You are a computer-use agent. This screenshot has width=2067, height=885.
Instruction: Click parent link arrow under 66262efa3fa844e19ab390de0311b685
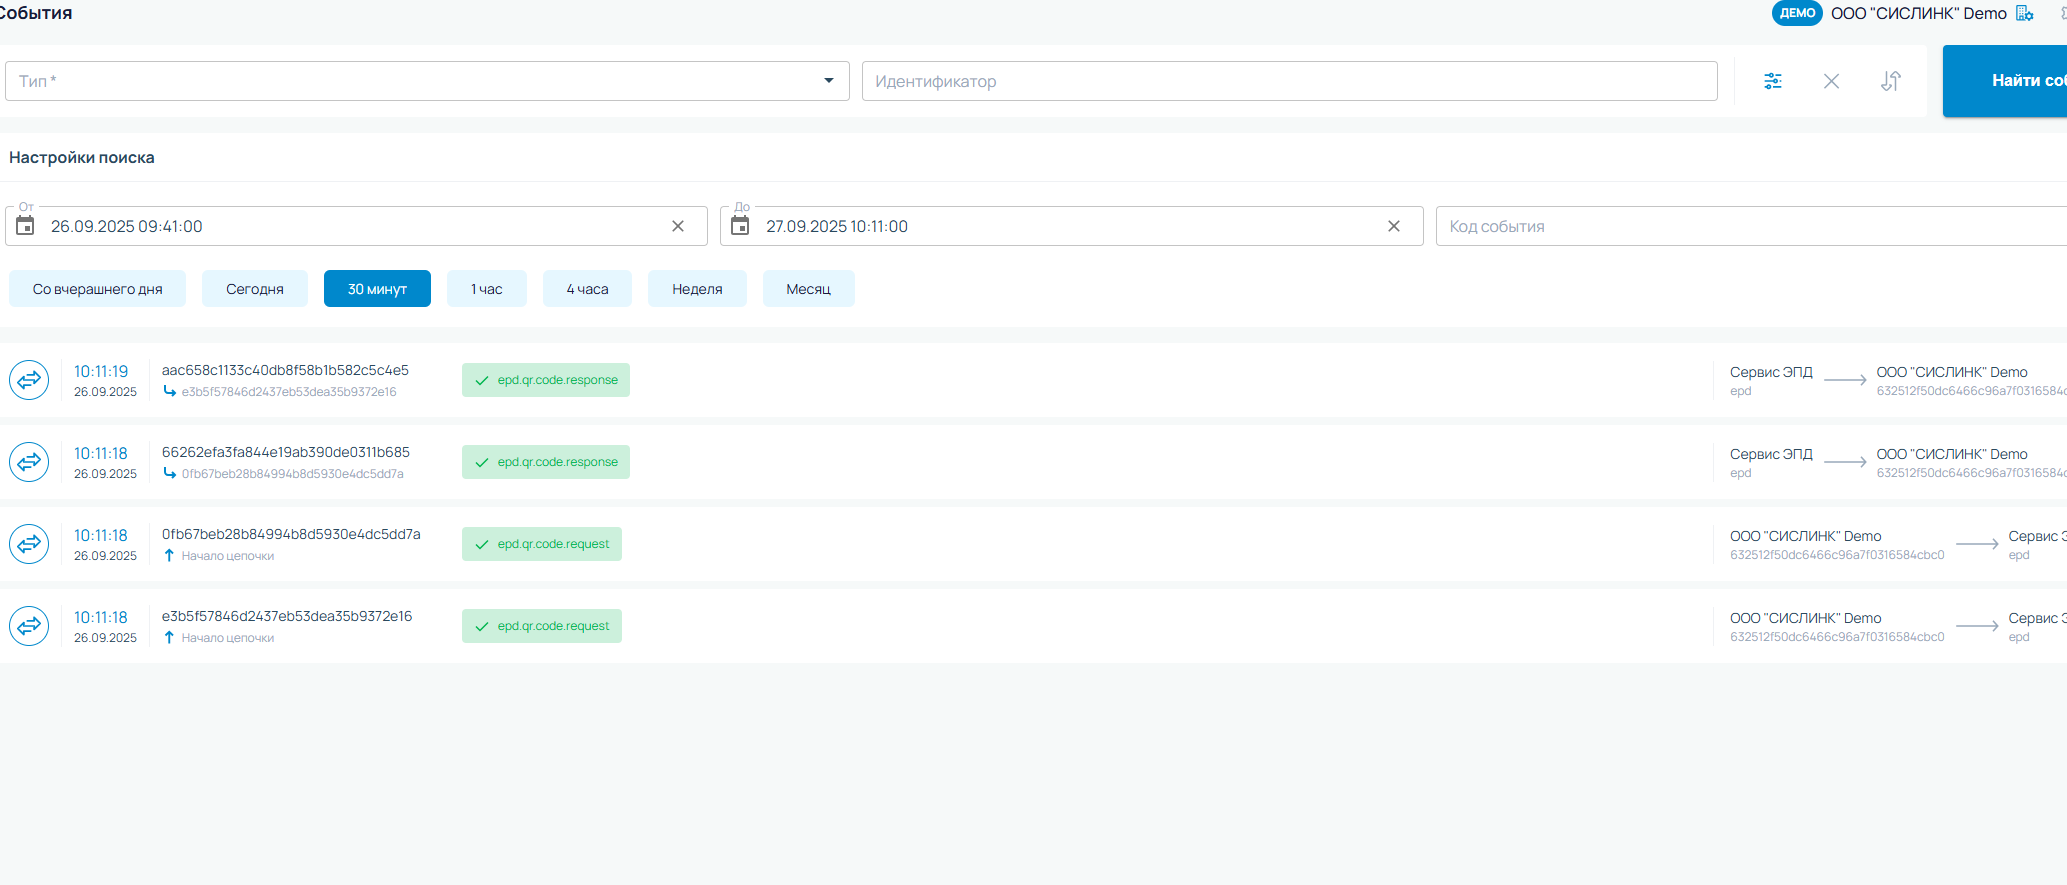pos(169,473)
